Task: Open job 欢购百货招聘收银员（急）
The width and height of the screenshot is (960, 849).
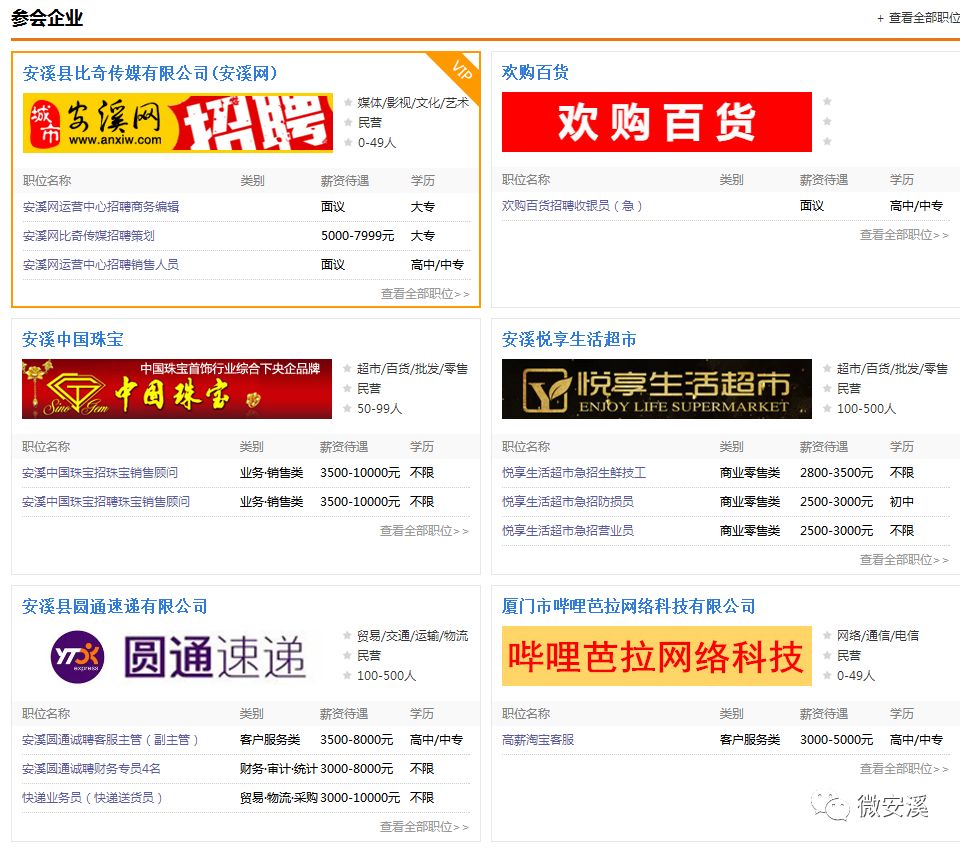Action: [x=572, y=206]
